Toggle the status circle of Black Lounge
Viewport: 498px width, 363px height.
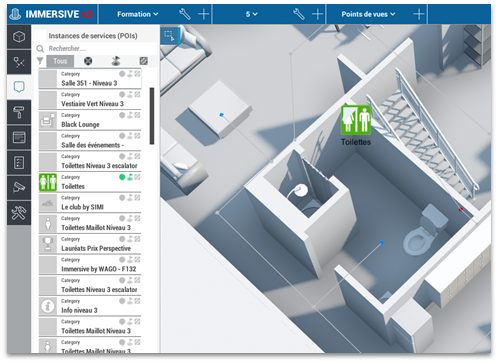[x=122, y=115]
